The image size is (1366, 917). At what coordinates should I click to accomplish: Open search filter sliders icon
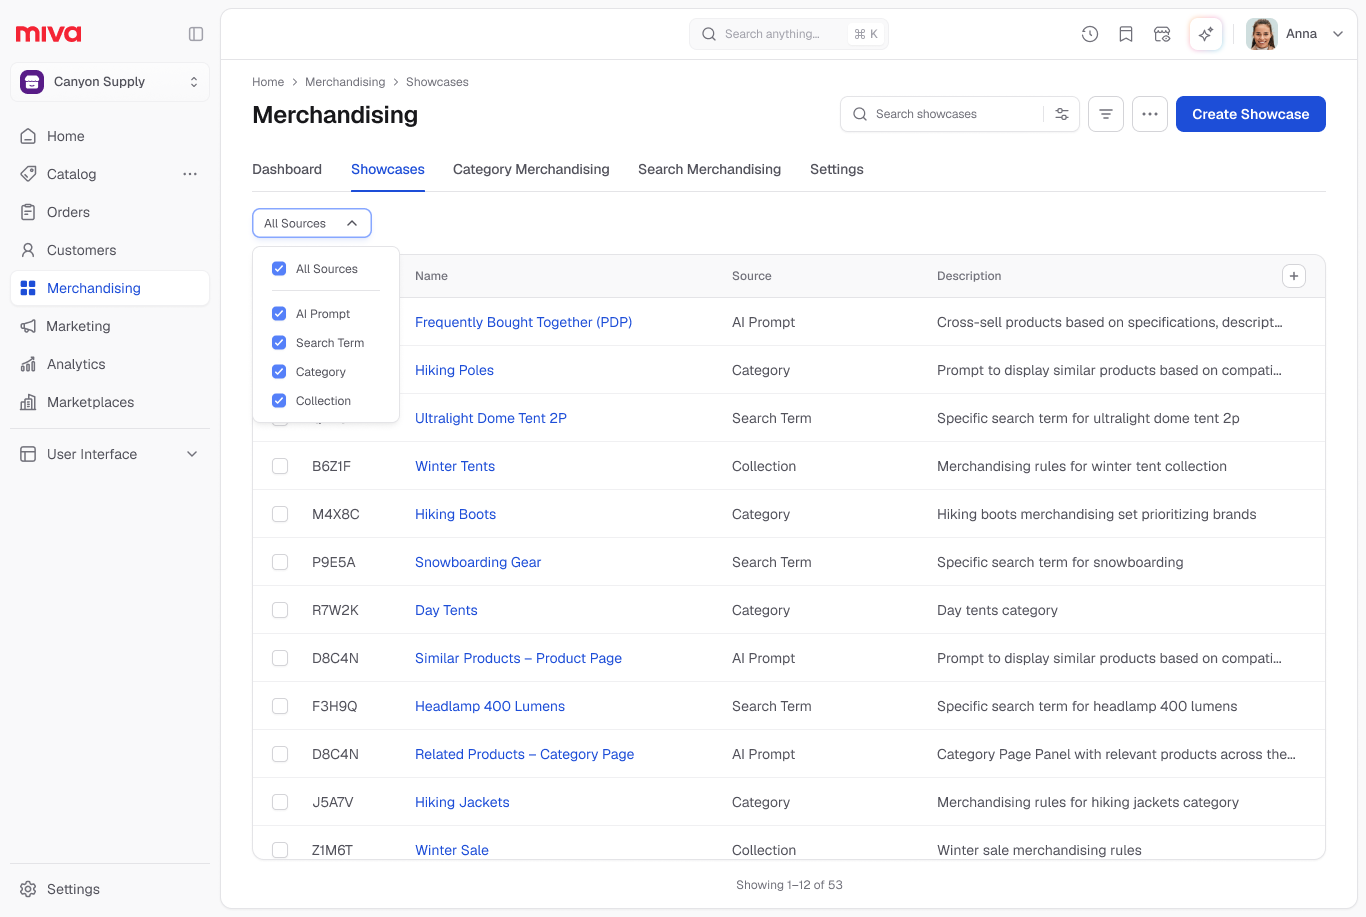(x=1062, y=114)
